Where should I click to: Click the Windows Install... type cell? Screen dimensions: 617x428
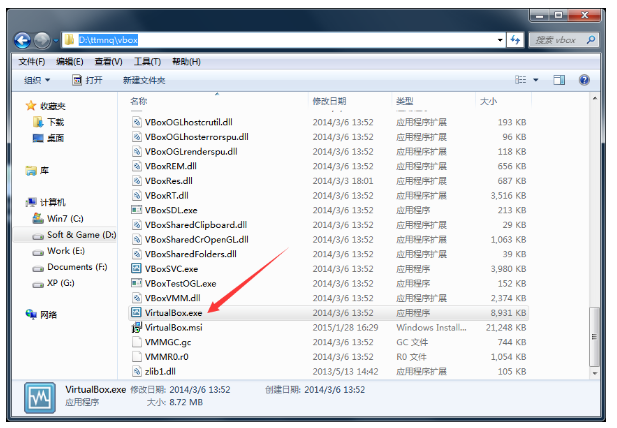coord(431,327)
